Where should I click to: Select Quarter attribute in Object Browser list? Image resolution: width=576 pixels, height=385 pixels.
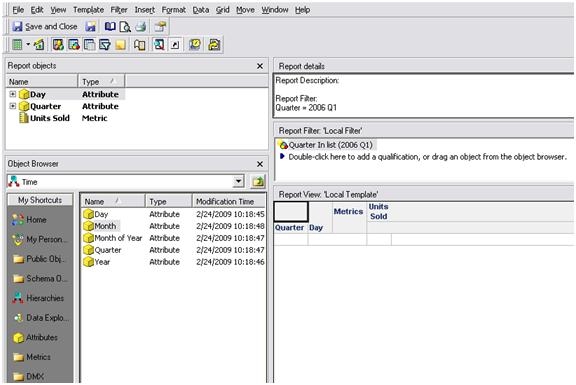[102, 250]
